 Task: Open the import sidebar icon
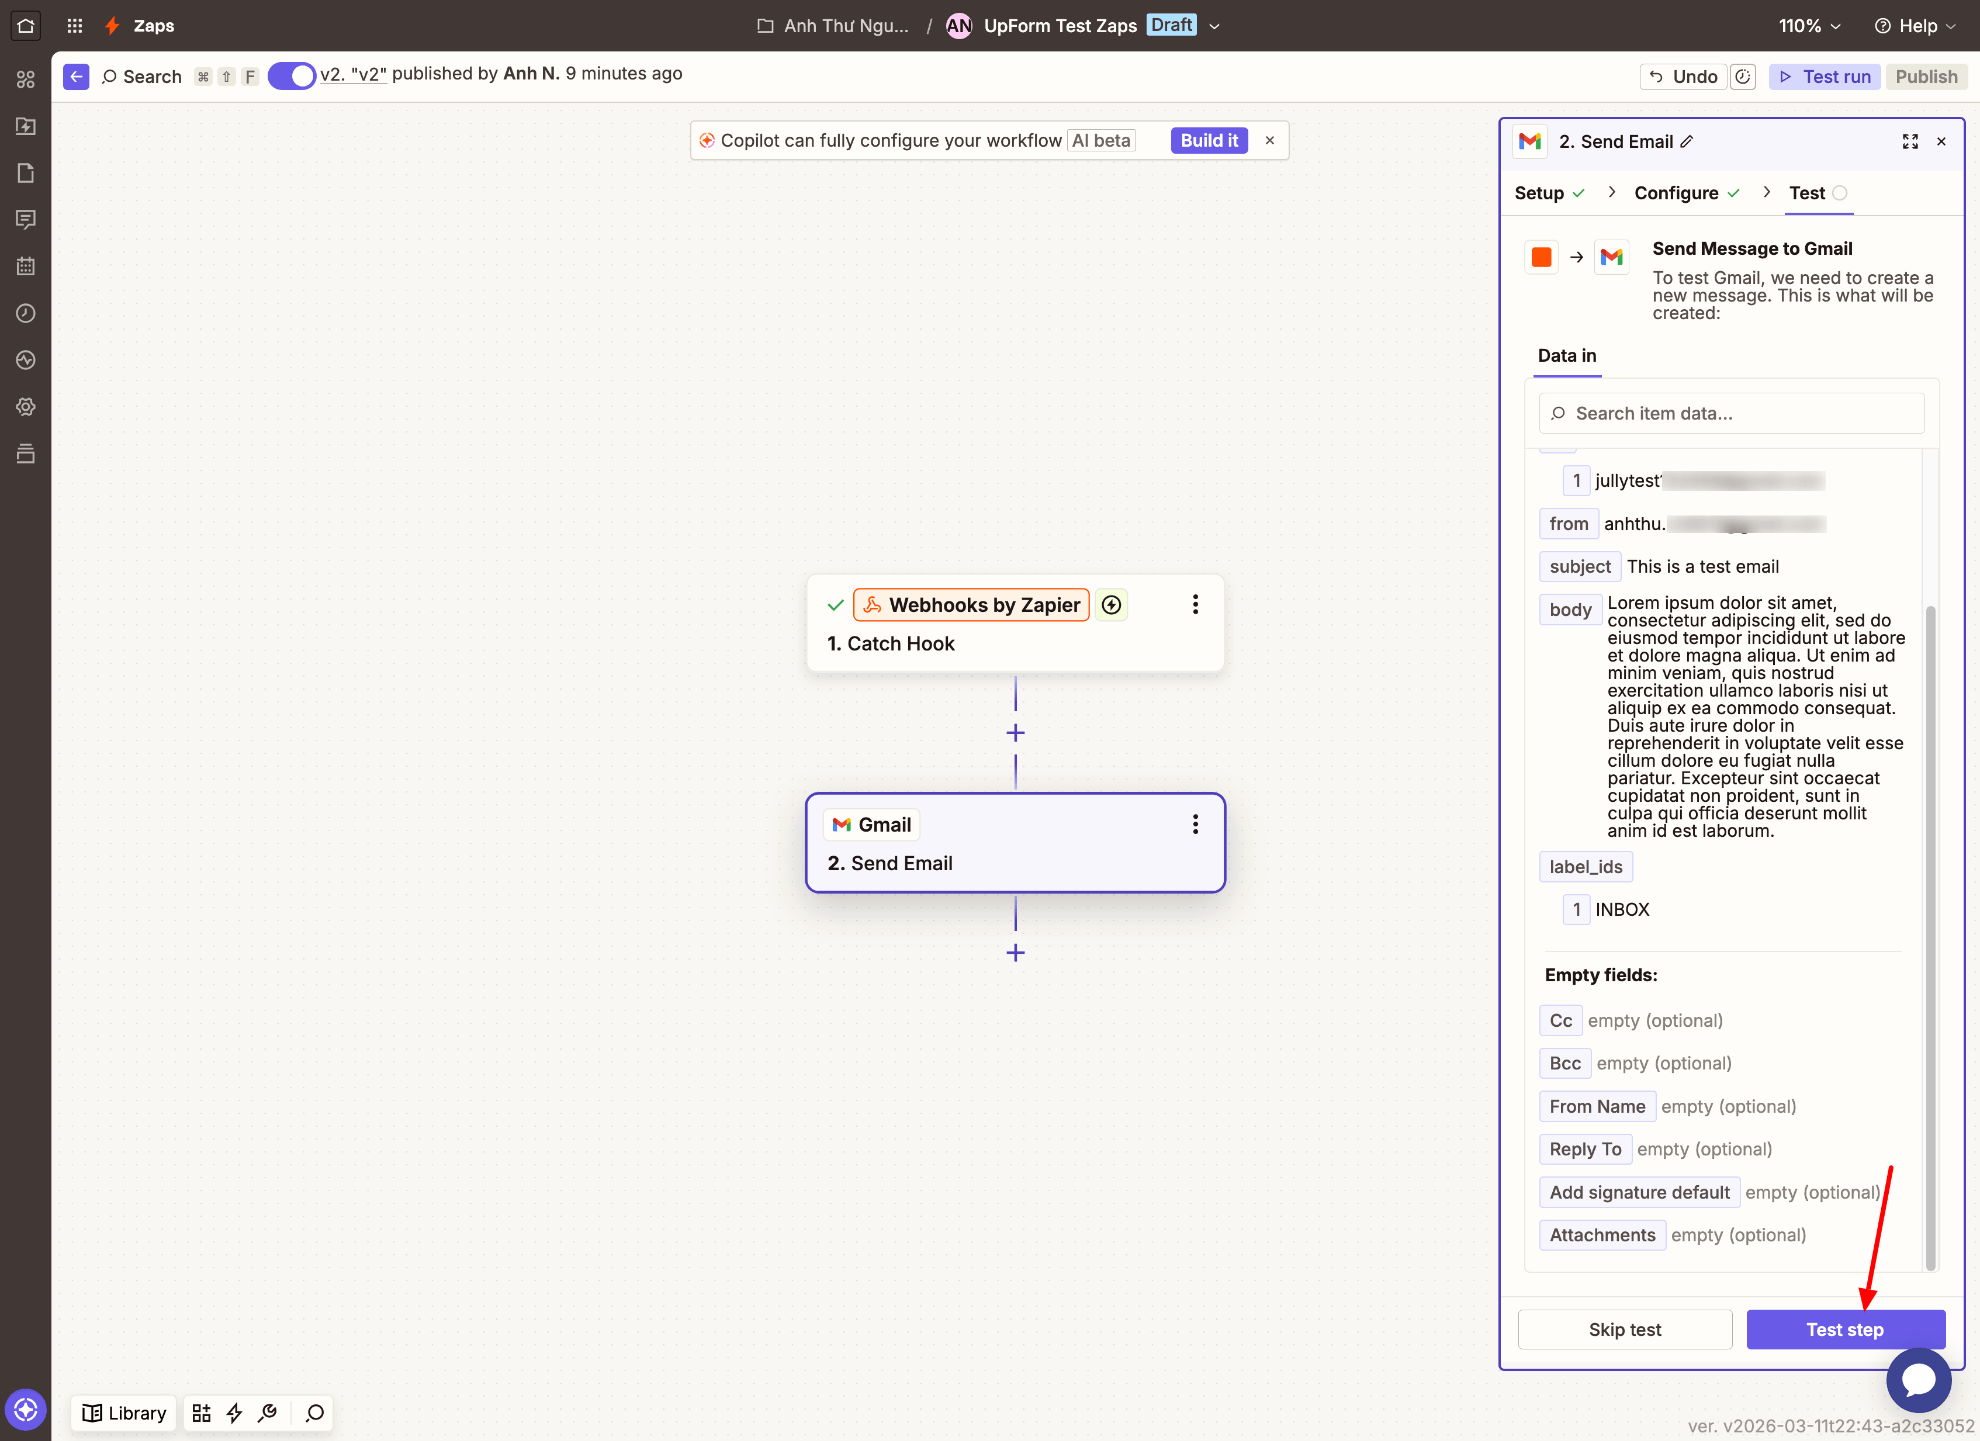26,126
